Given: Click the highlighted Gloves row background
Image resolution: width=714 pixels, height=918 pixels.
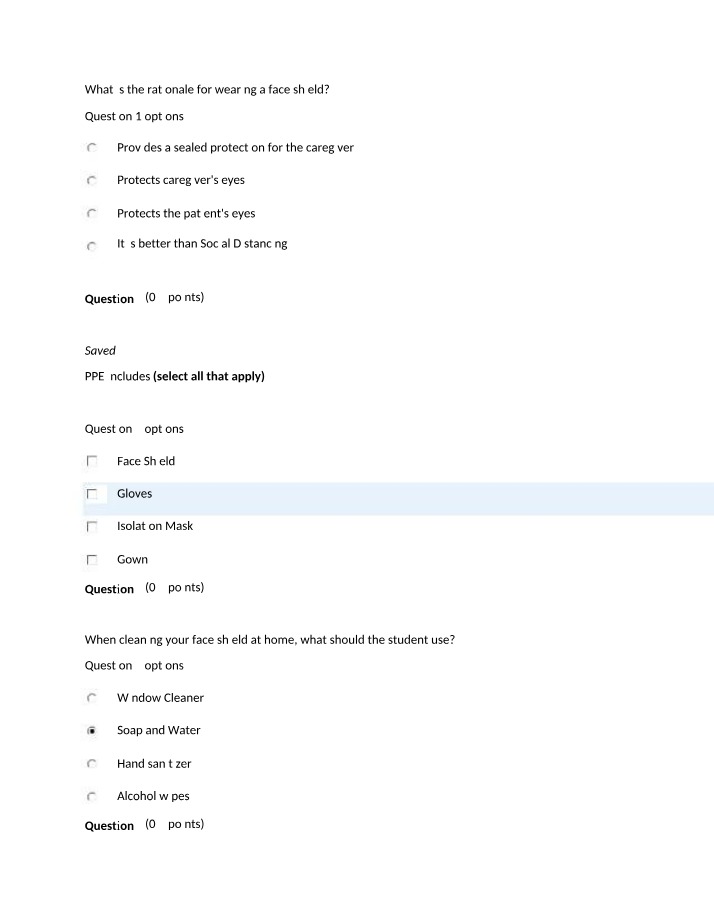Looking at the screenshot, I should (399, 499).
